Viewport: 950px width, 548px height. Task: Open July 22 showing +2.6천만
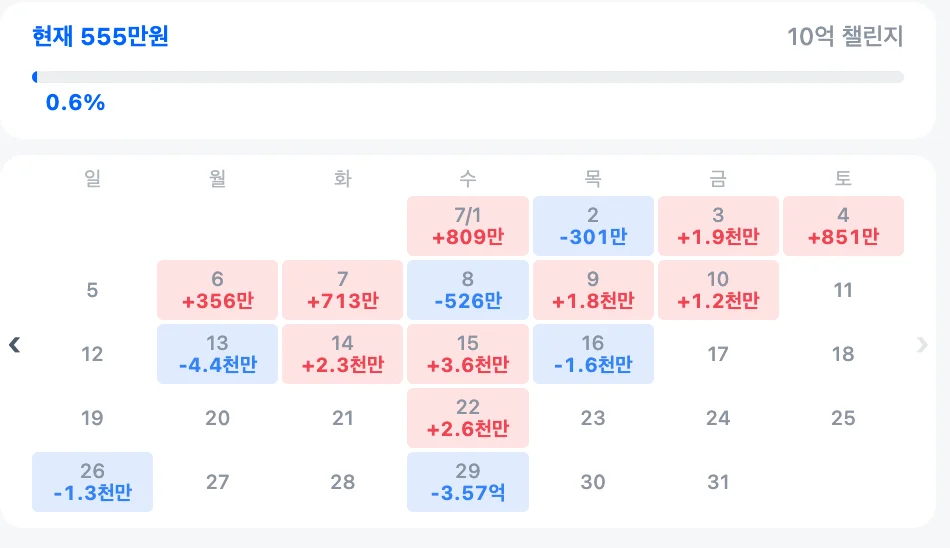(468, 418)
